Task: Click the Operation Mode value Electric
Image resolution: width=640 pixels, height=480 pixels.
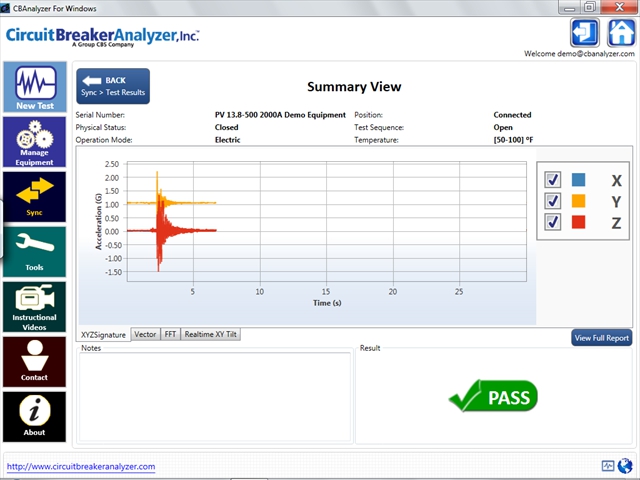Action: click(x=228, y=140)
